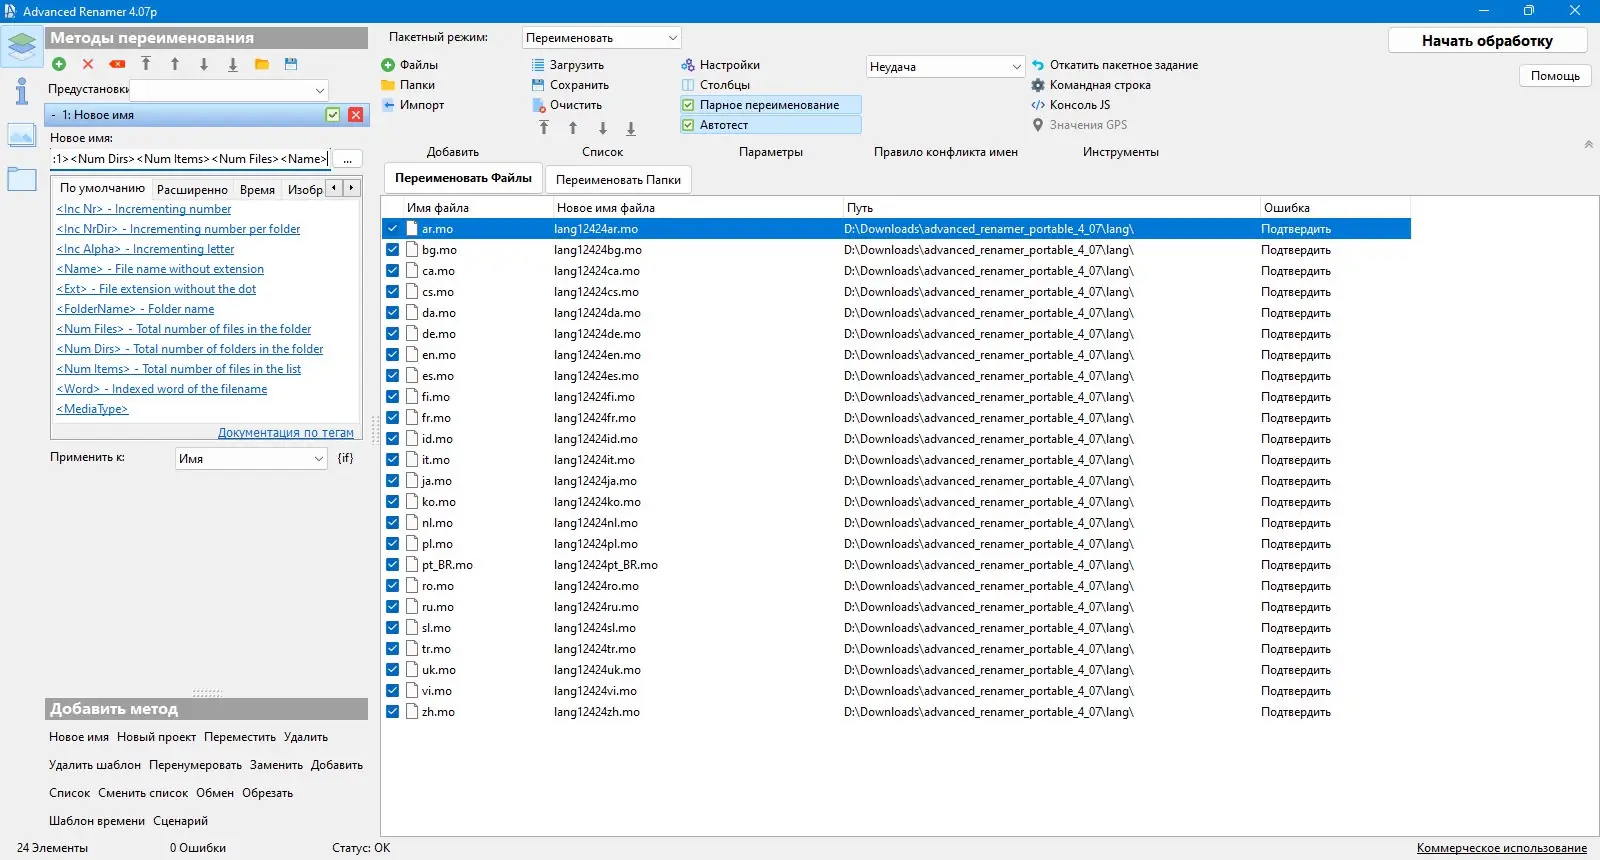Click the green add method icon
The image size is (1600, 860).
coord(59,64)
